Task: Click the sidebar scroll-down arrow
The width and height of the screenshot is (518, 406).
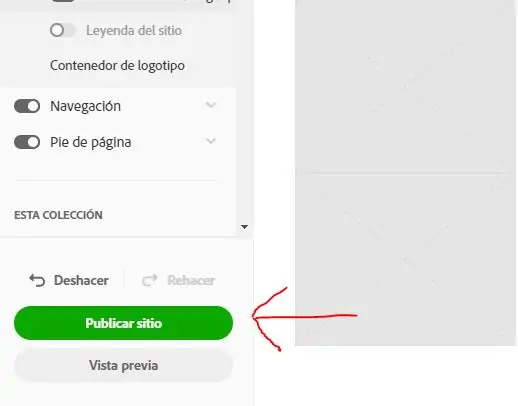Action: tap(244, 227)
